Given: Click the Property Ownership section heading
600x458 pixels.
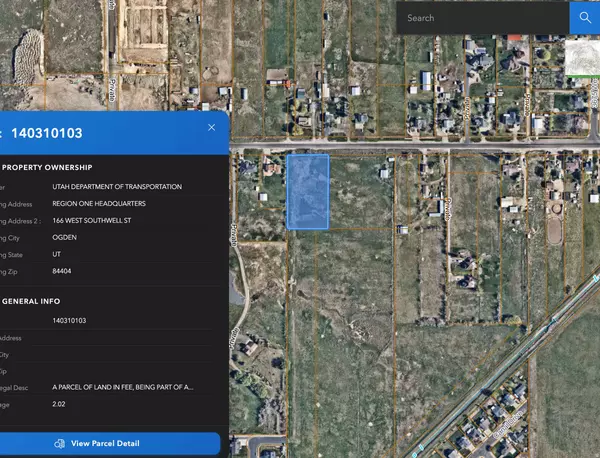Looking at the screenshot, I should 48,167.
